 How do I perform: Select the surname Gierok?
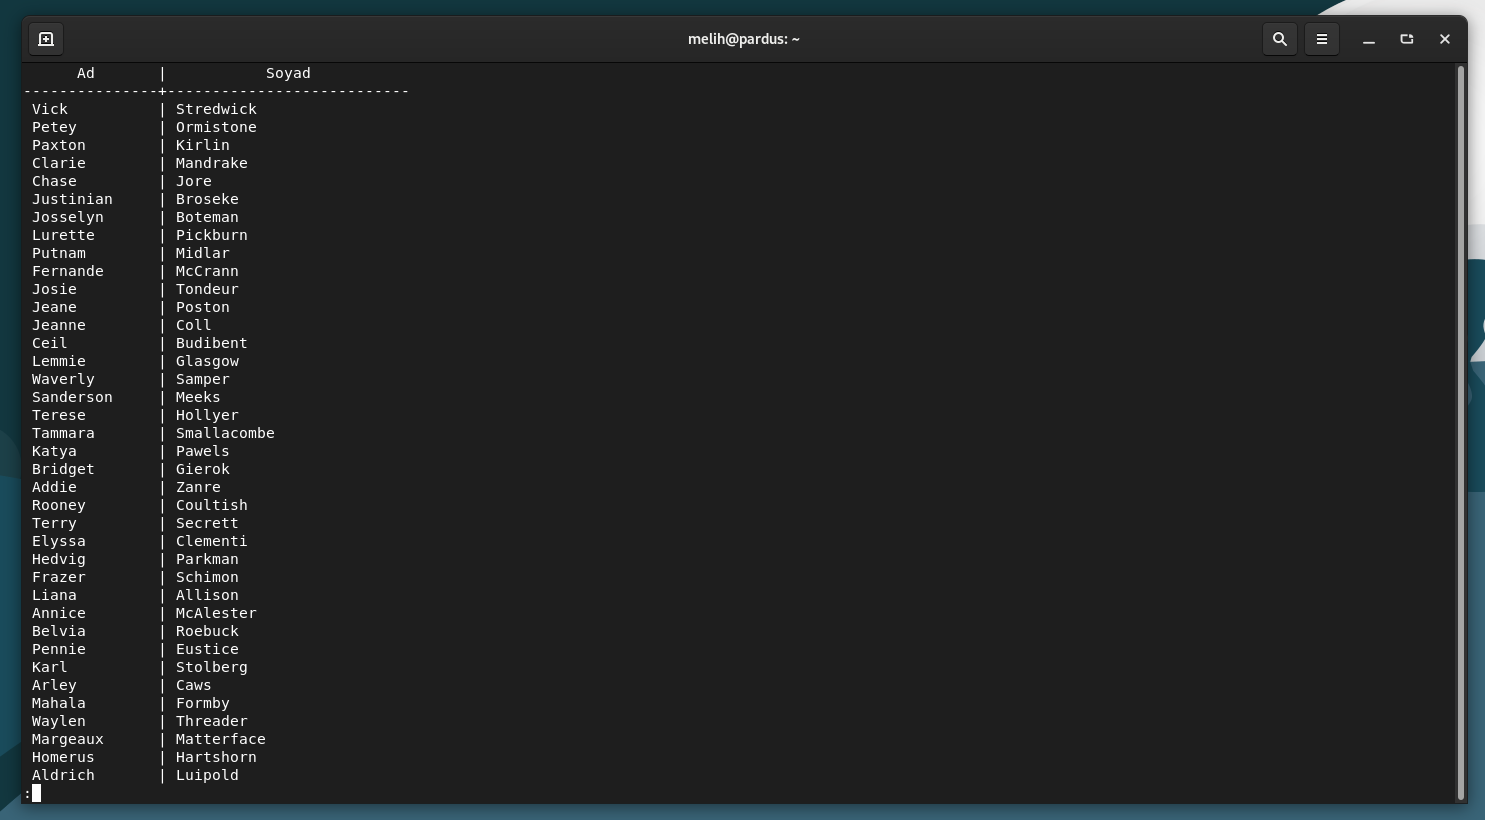point(203,469)
